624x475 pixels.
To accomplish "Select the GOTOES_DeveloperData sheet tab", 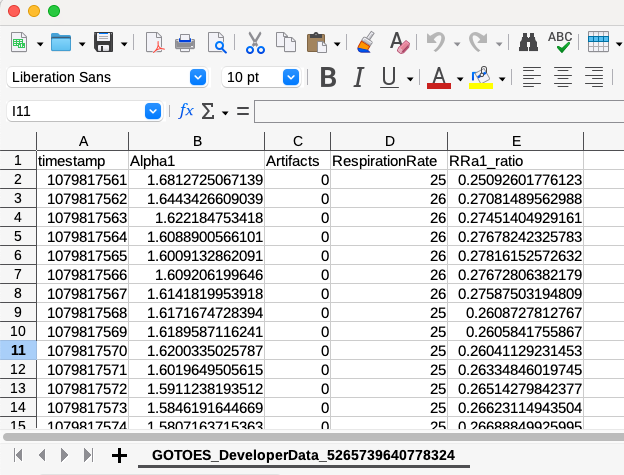I will 304,455.
